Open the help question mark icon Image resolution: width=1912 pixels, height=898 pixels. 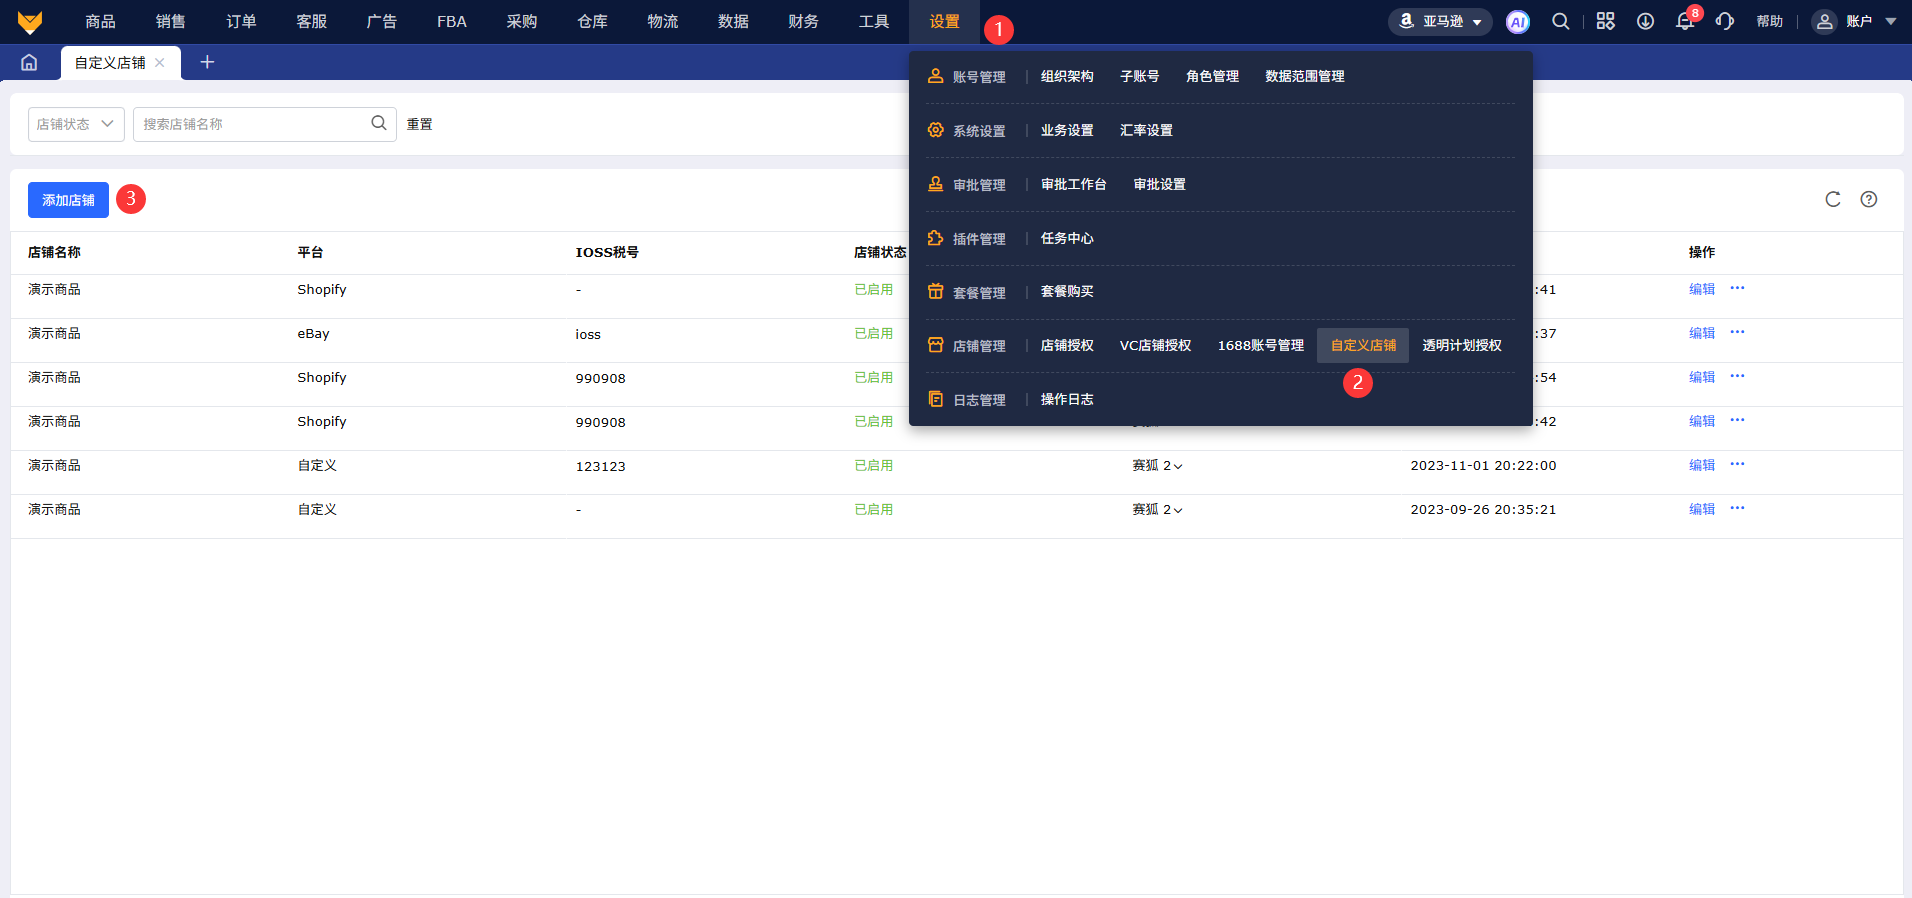pyautogui.click(x=1868, y=199)
